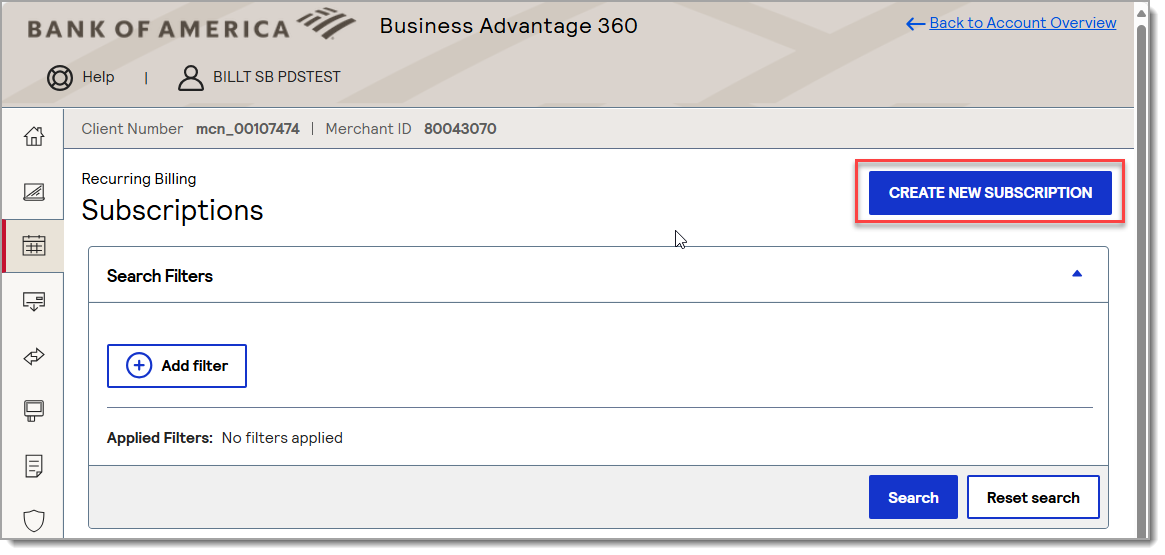Select the user profile icon

[x=191, y=77]
